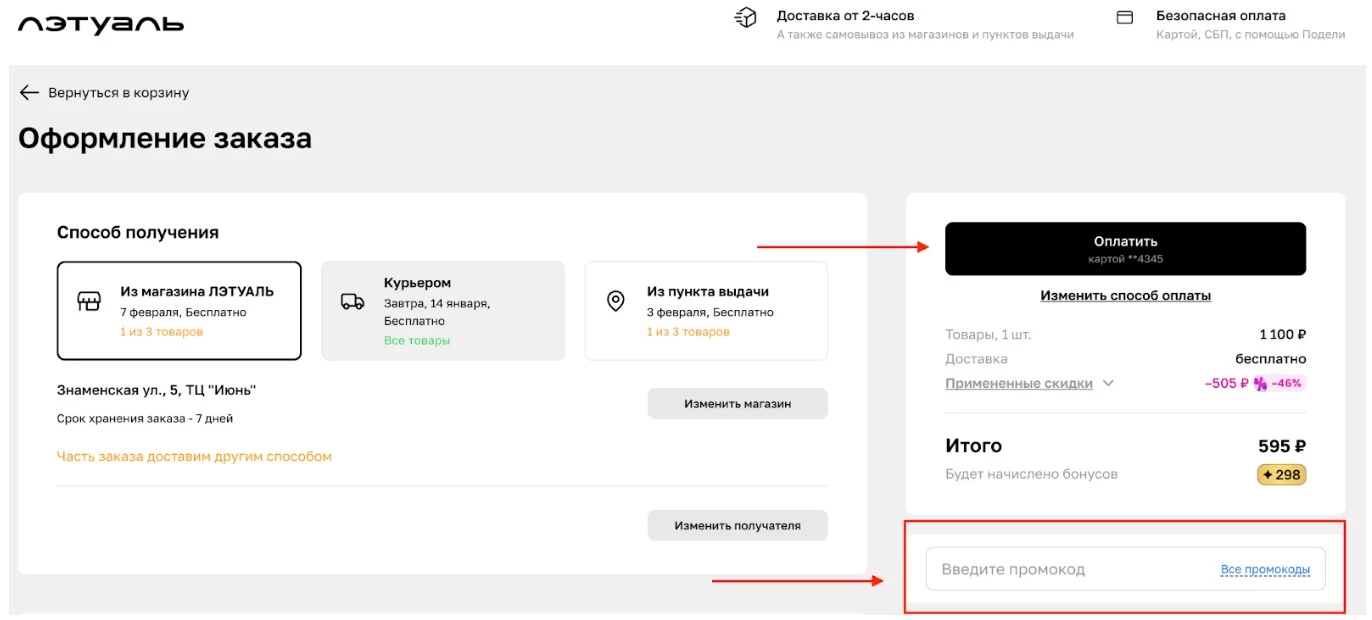1372x620 pixels.
Task: Click the truck icon in Курьером card
Action: click(x=351, y=302)
